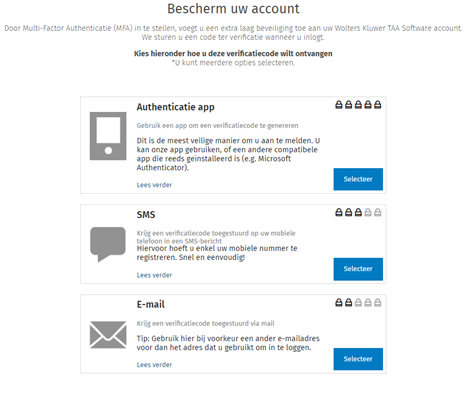
Task: Click the speech bubble SMS icon
Action: [108, 245]
